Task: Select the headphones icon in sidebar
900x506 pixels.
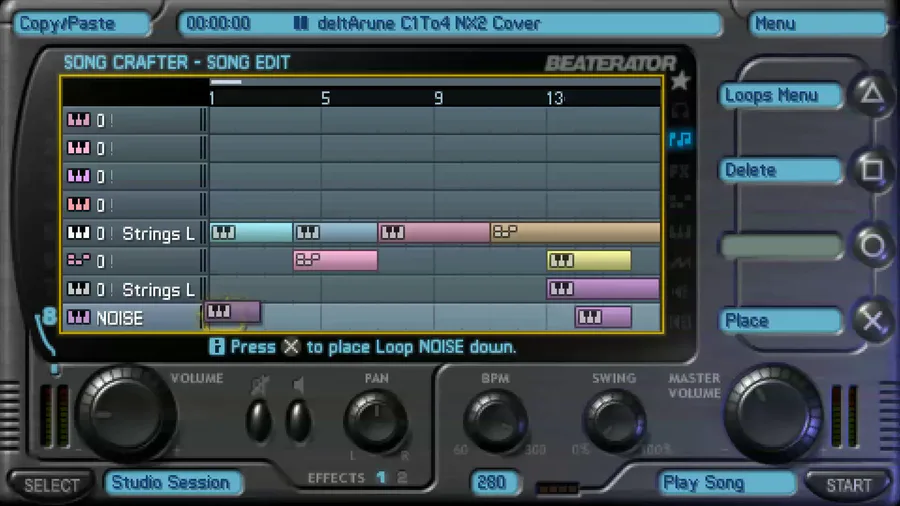Action: tap(680, 110)
